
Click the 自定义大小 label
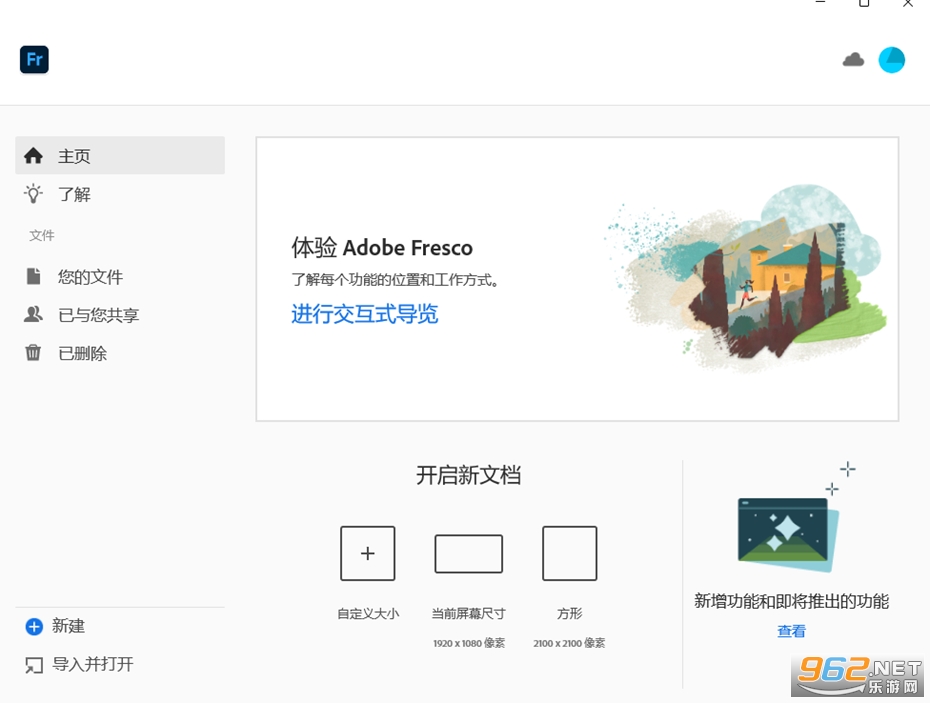(368, 613)
